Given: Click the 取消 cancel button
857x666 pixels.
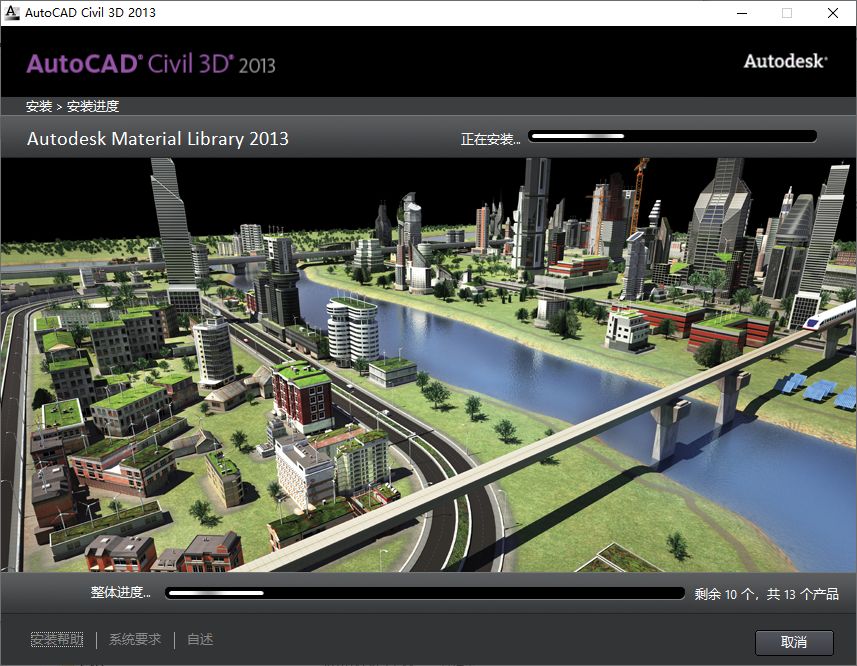Looking at the screenshot, I should click(794, 642).
